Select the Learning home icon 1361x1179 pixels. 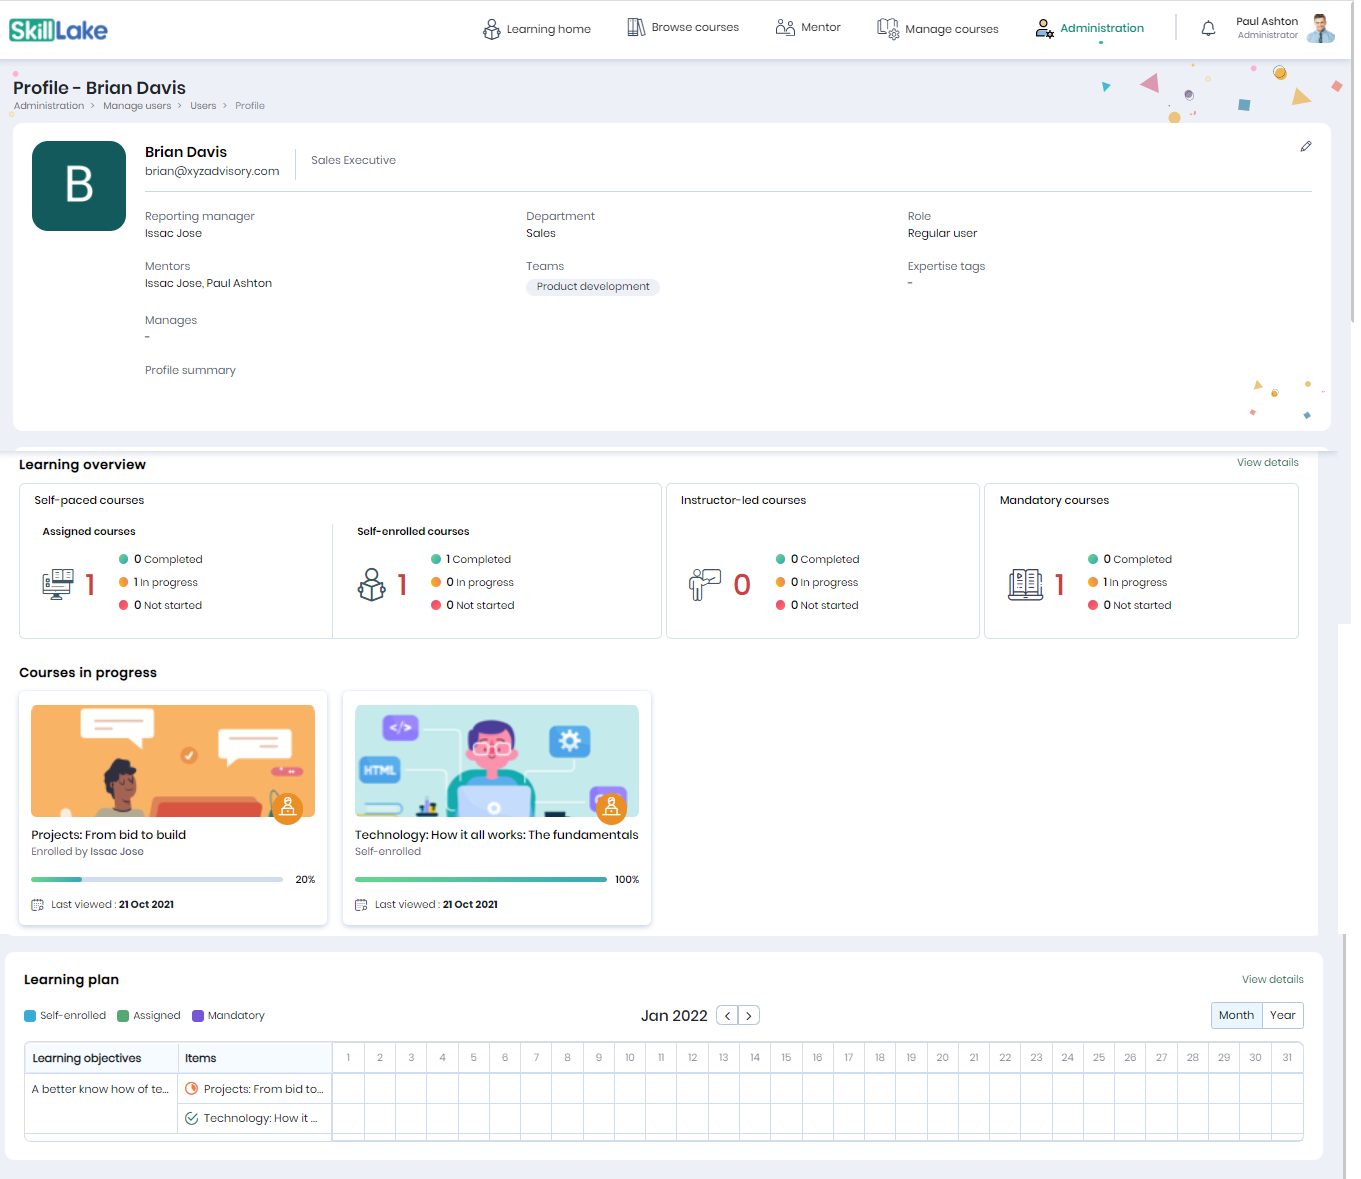tap(492, 28)
